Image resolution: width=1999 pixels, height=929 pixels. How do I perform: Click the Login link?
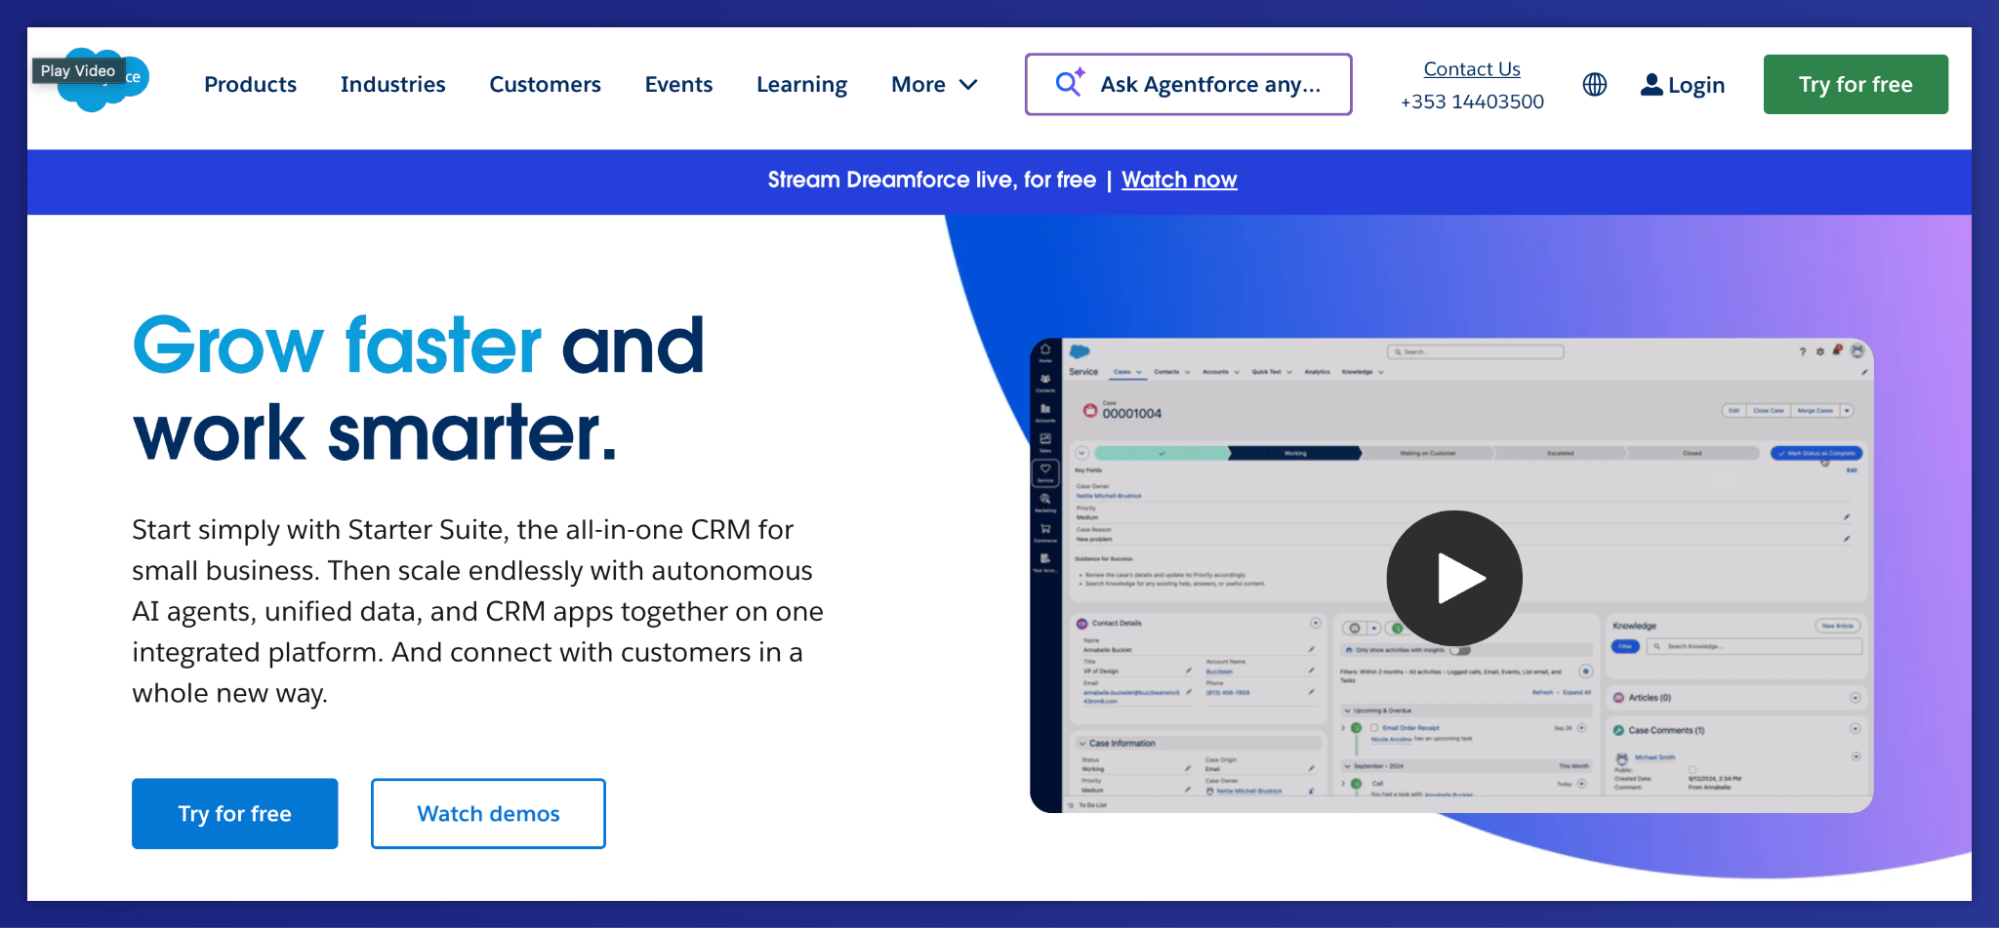click(1683, 85)
